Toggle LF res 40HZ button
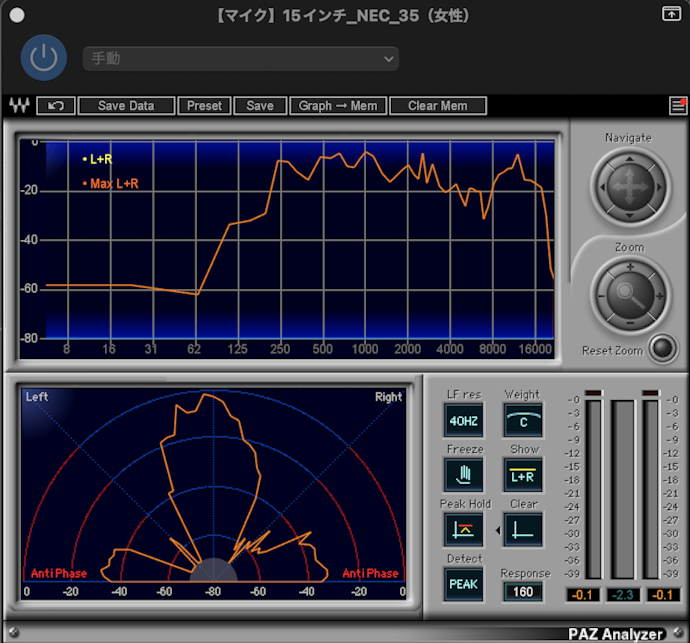 coord(463,421)
